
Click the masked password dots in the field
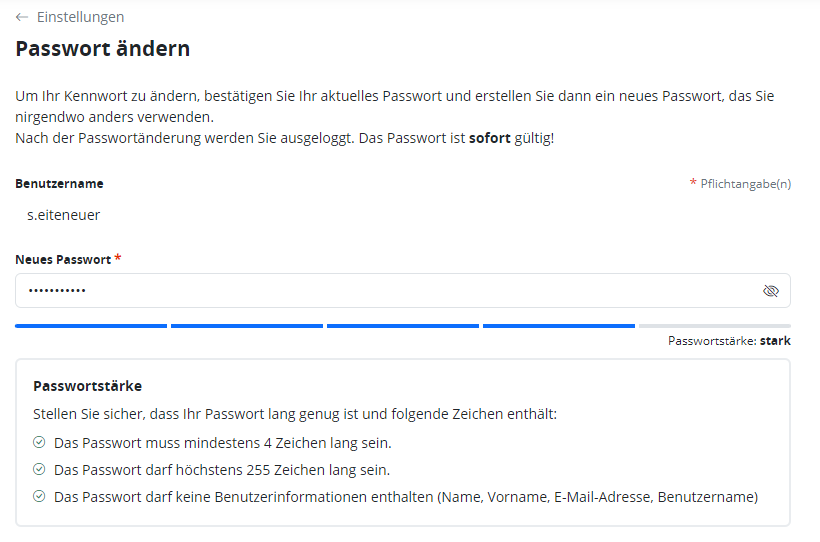57,290
